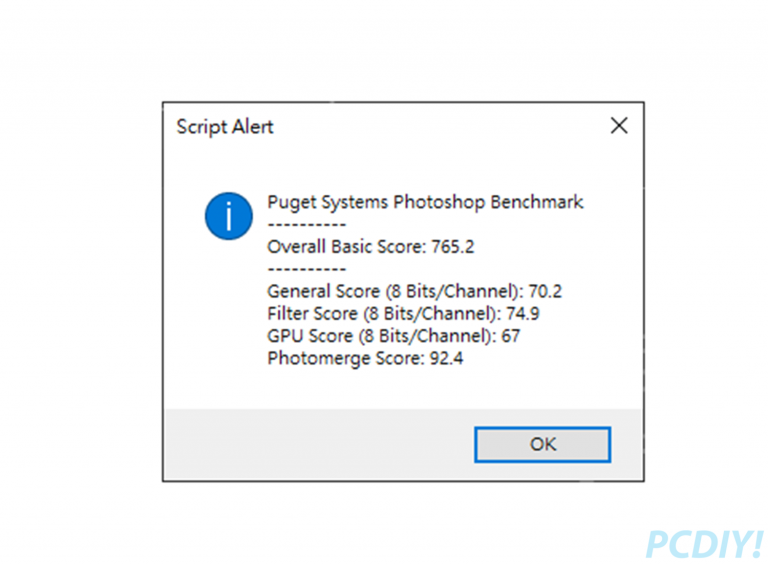This screenshot has width=768, height=564.
Task: Click the 74.9 filter score value
Action: click(523, 313)
